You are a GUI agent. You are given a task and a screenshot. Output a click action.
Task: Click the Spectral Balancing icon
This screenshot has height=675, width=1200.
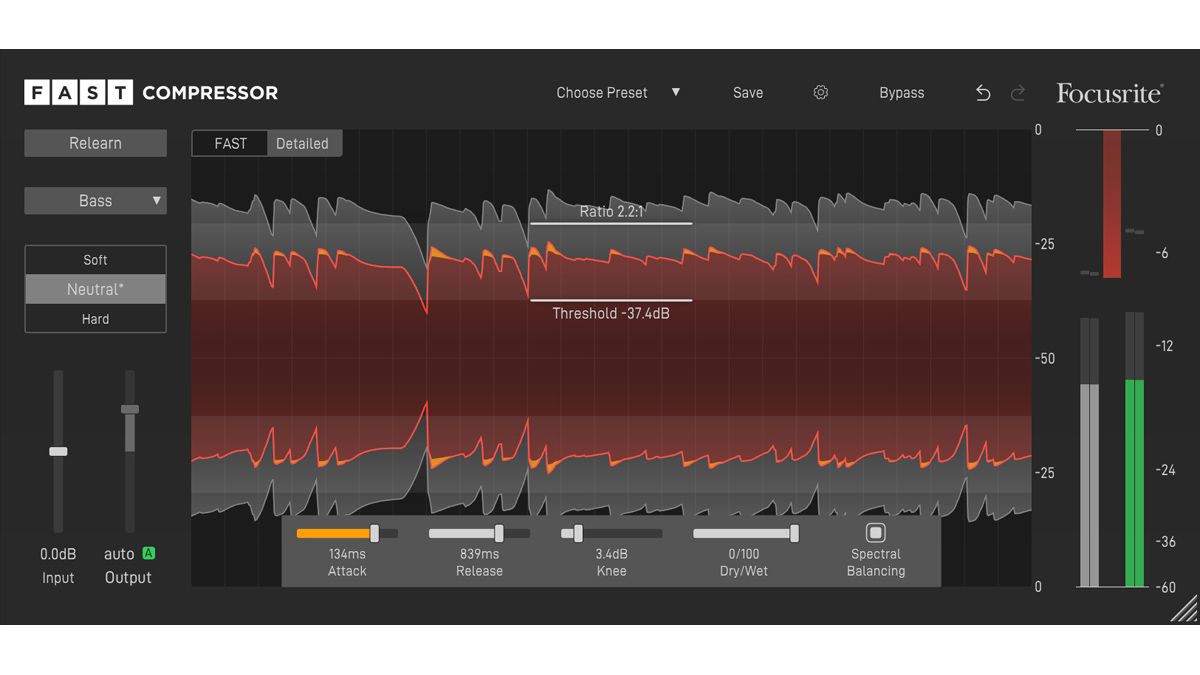[875, 532]
